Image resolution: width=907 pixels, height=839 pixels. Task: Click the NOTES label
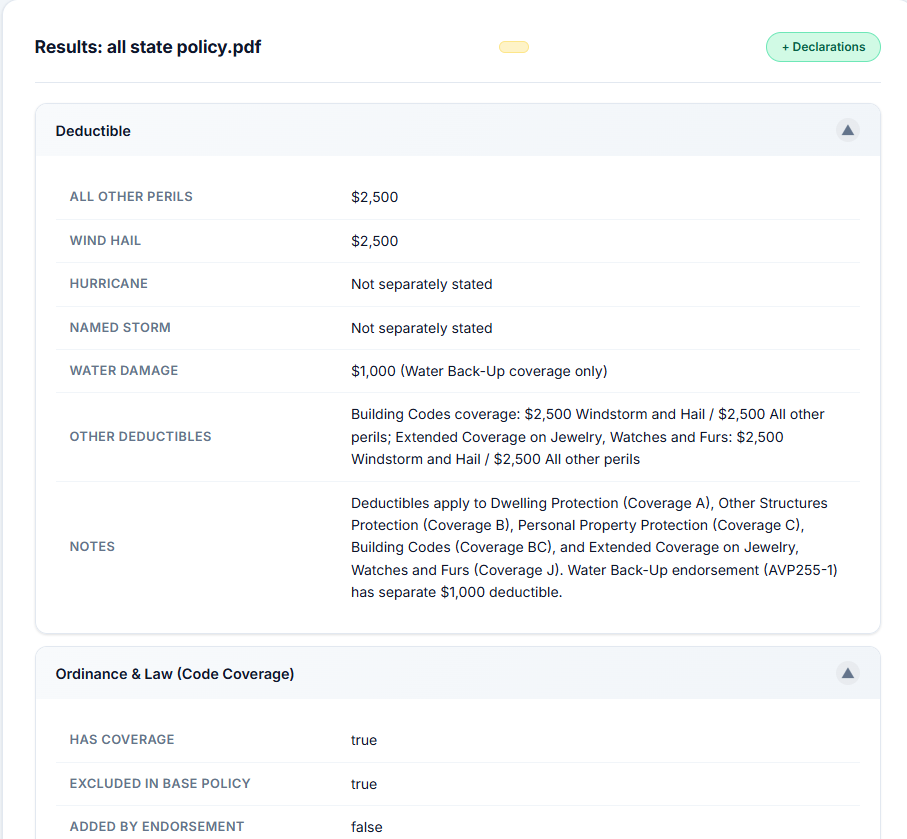tap(92, 547)
